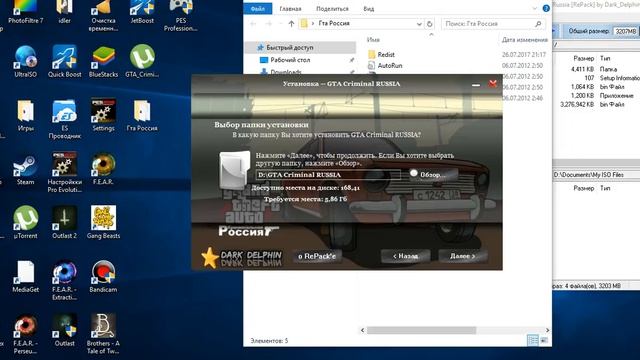Click Explorer horizontal scrollbar thumb

point(421,330)
